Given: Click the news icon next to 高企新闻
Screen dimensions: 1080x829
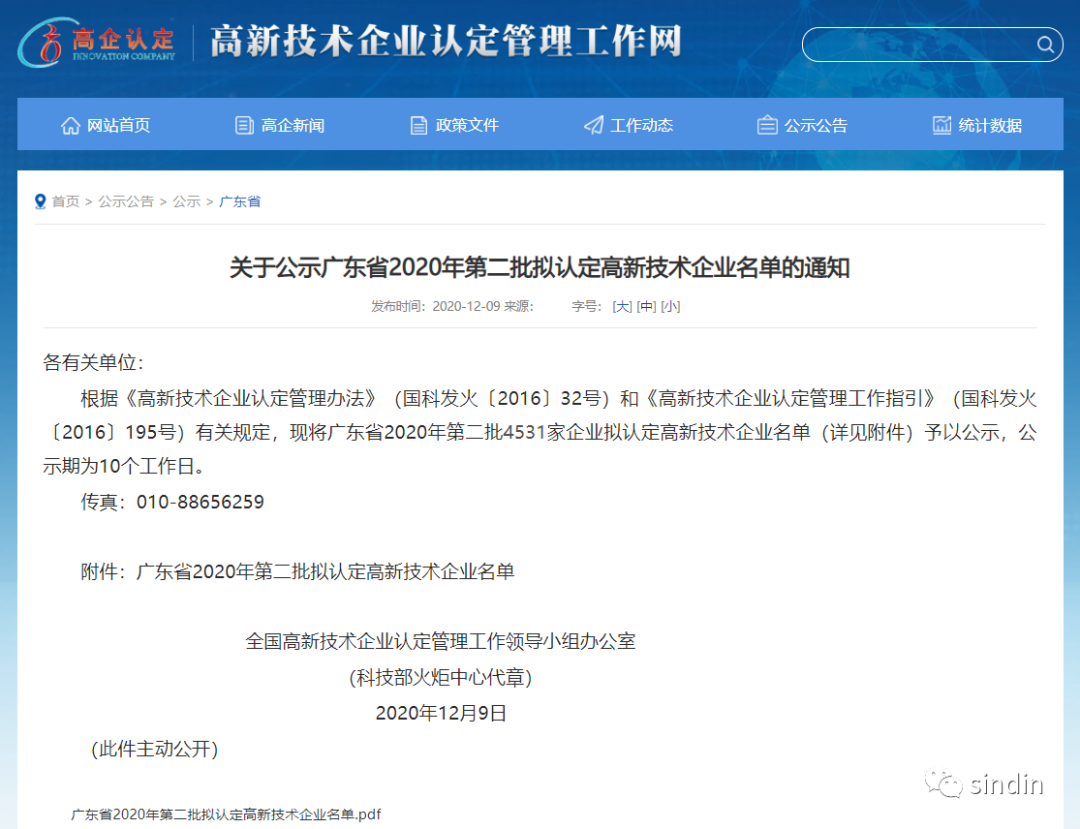Looking at the screenshot, I should point(243,124).
